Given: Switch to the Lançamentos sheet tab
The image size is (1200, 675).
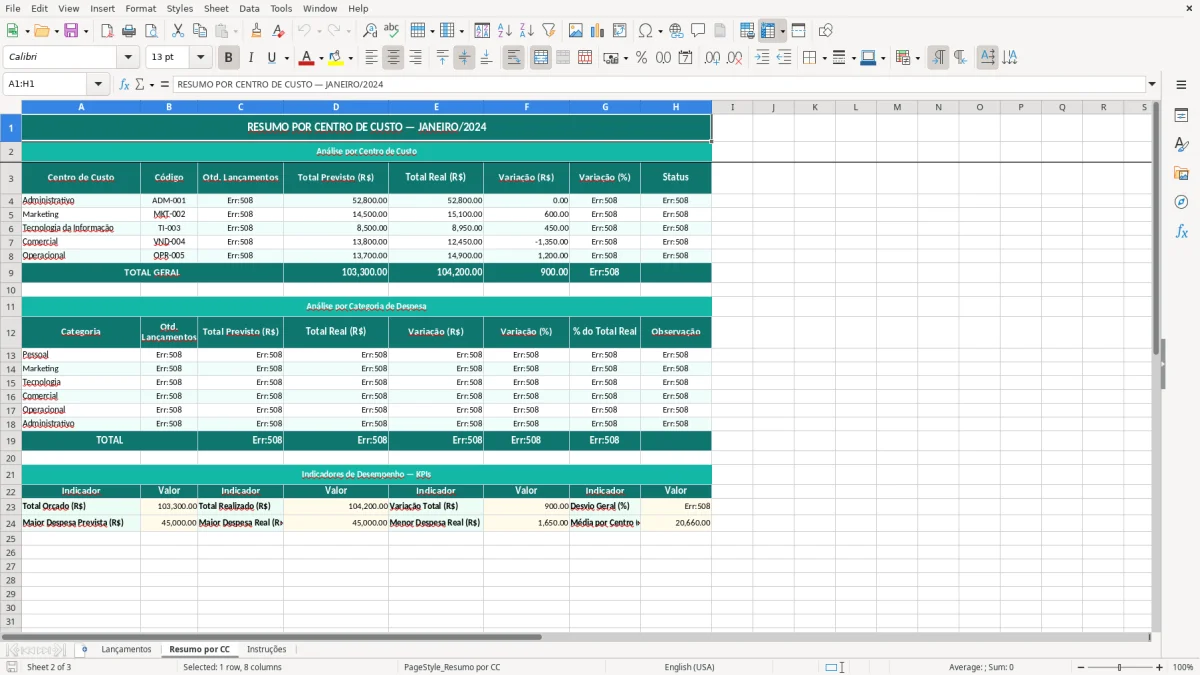Looking at the screenshot, I should tap(126, 649).
